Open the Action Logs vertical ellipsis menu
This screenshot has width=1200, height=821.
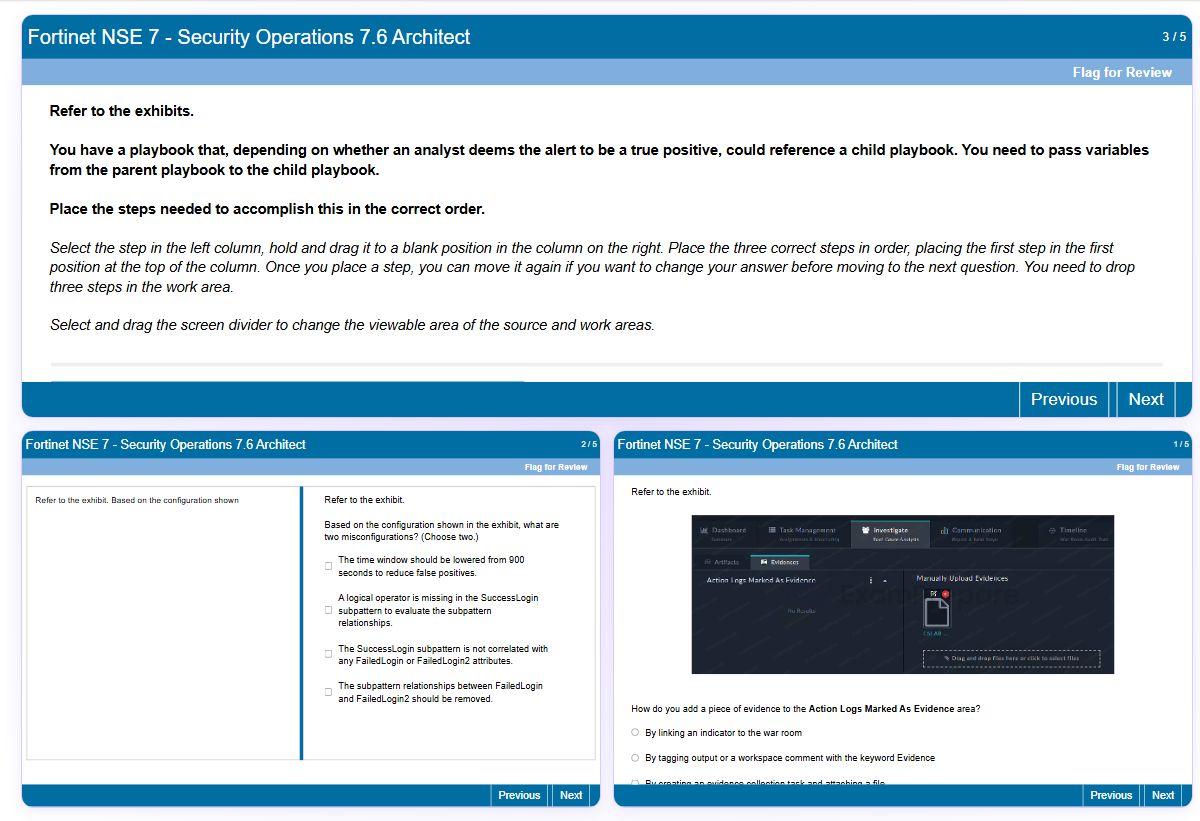tap(871, 580)
